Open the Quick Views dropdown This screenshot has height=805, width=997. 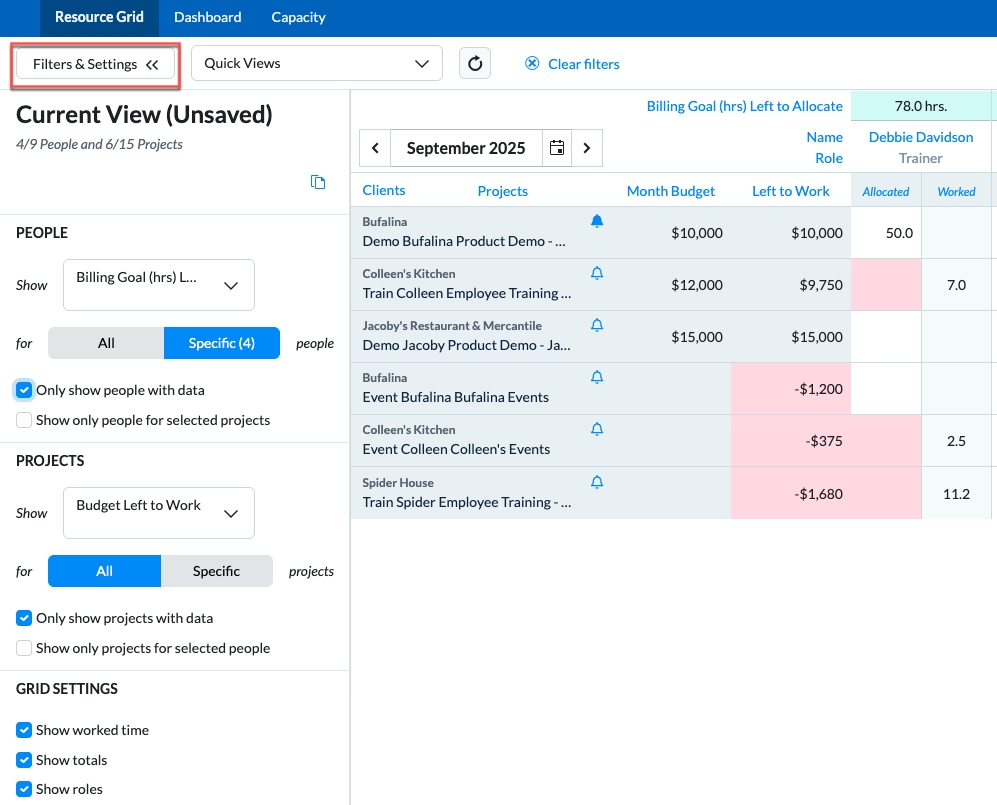(317, 64)
